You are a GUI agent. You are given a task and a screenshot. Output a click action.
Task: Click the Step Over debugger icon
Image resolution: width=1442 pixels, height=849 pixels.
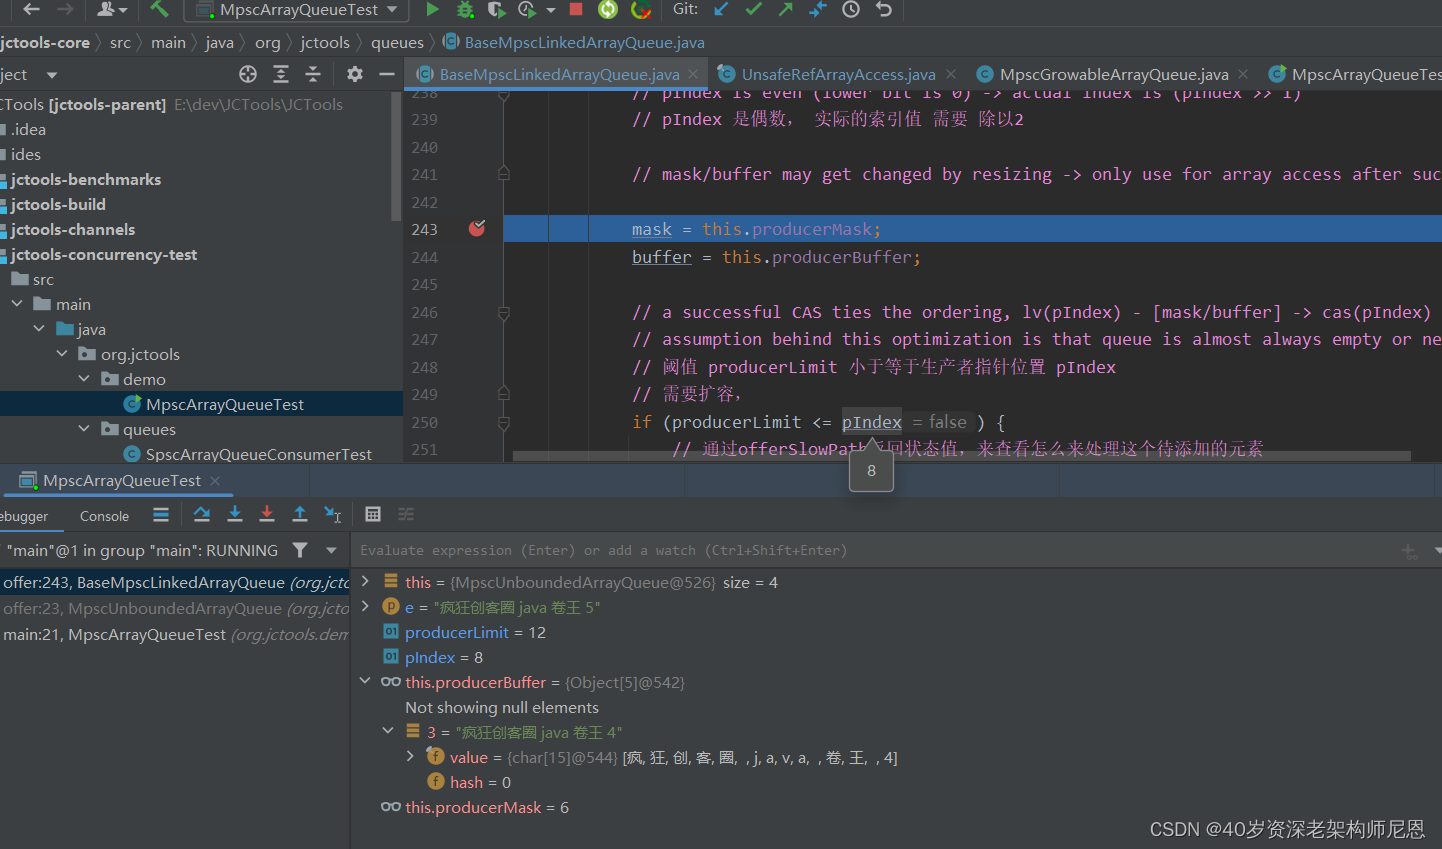202,514
